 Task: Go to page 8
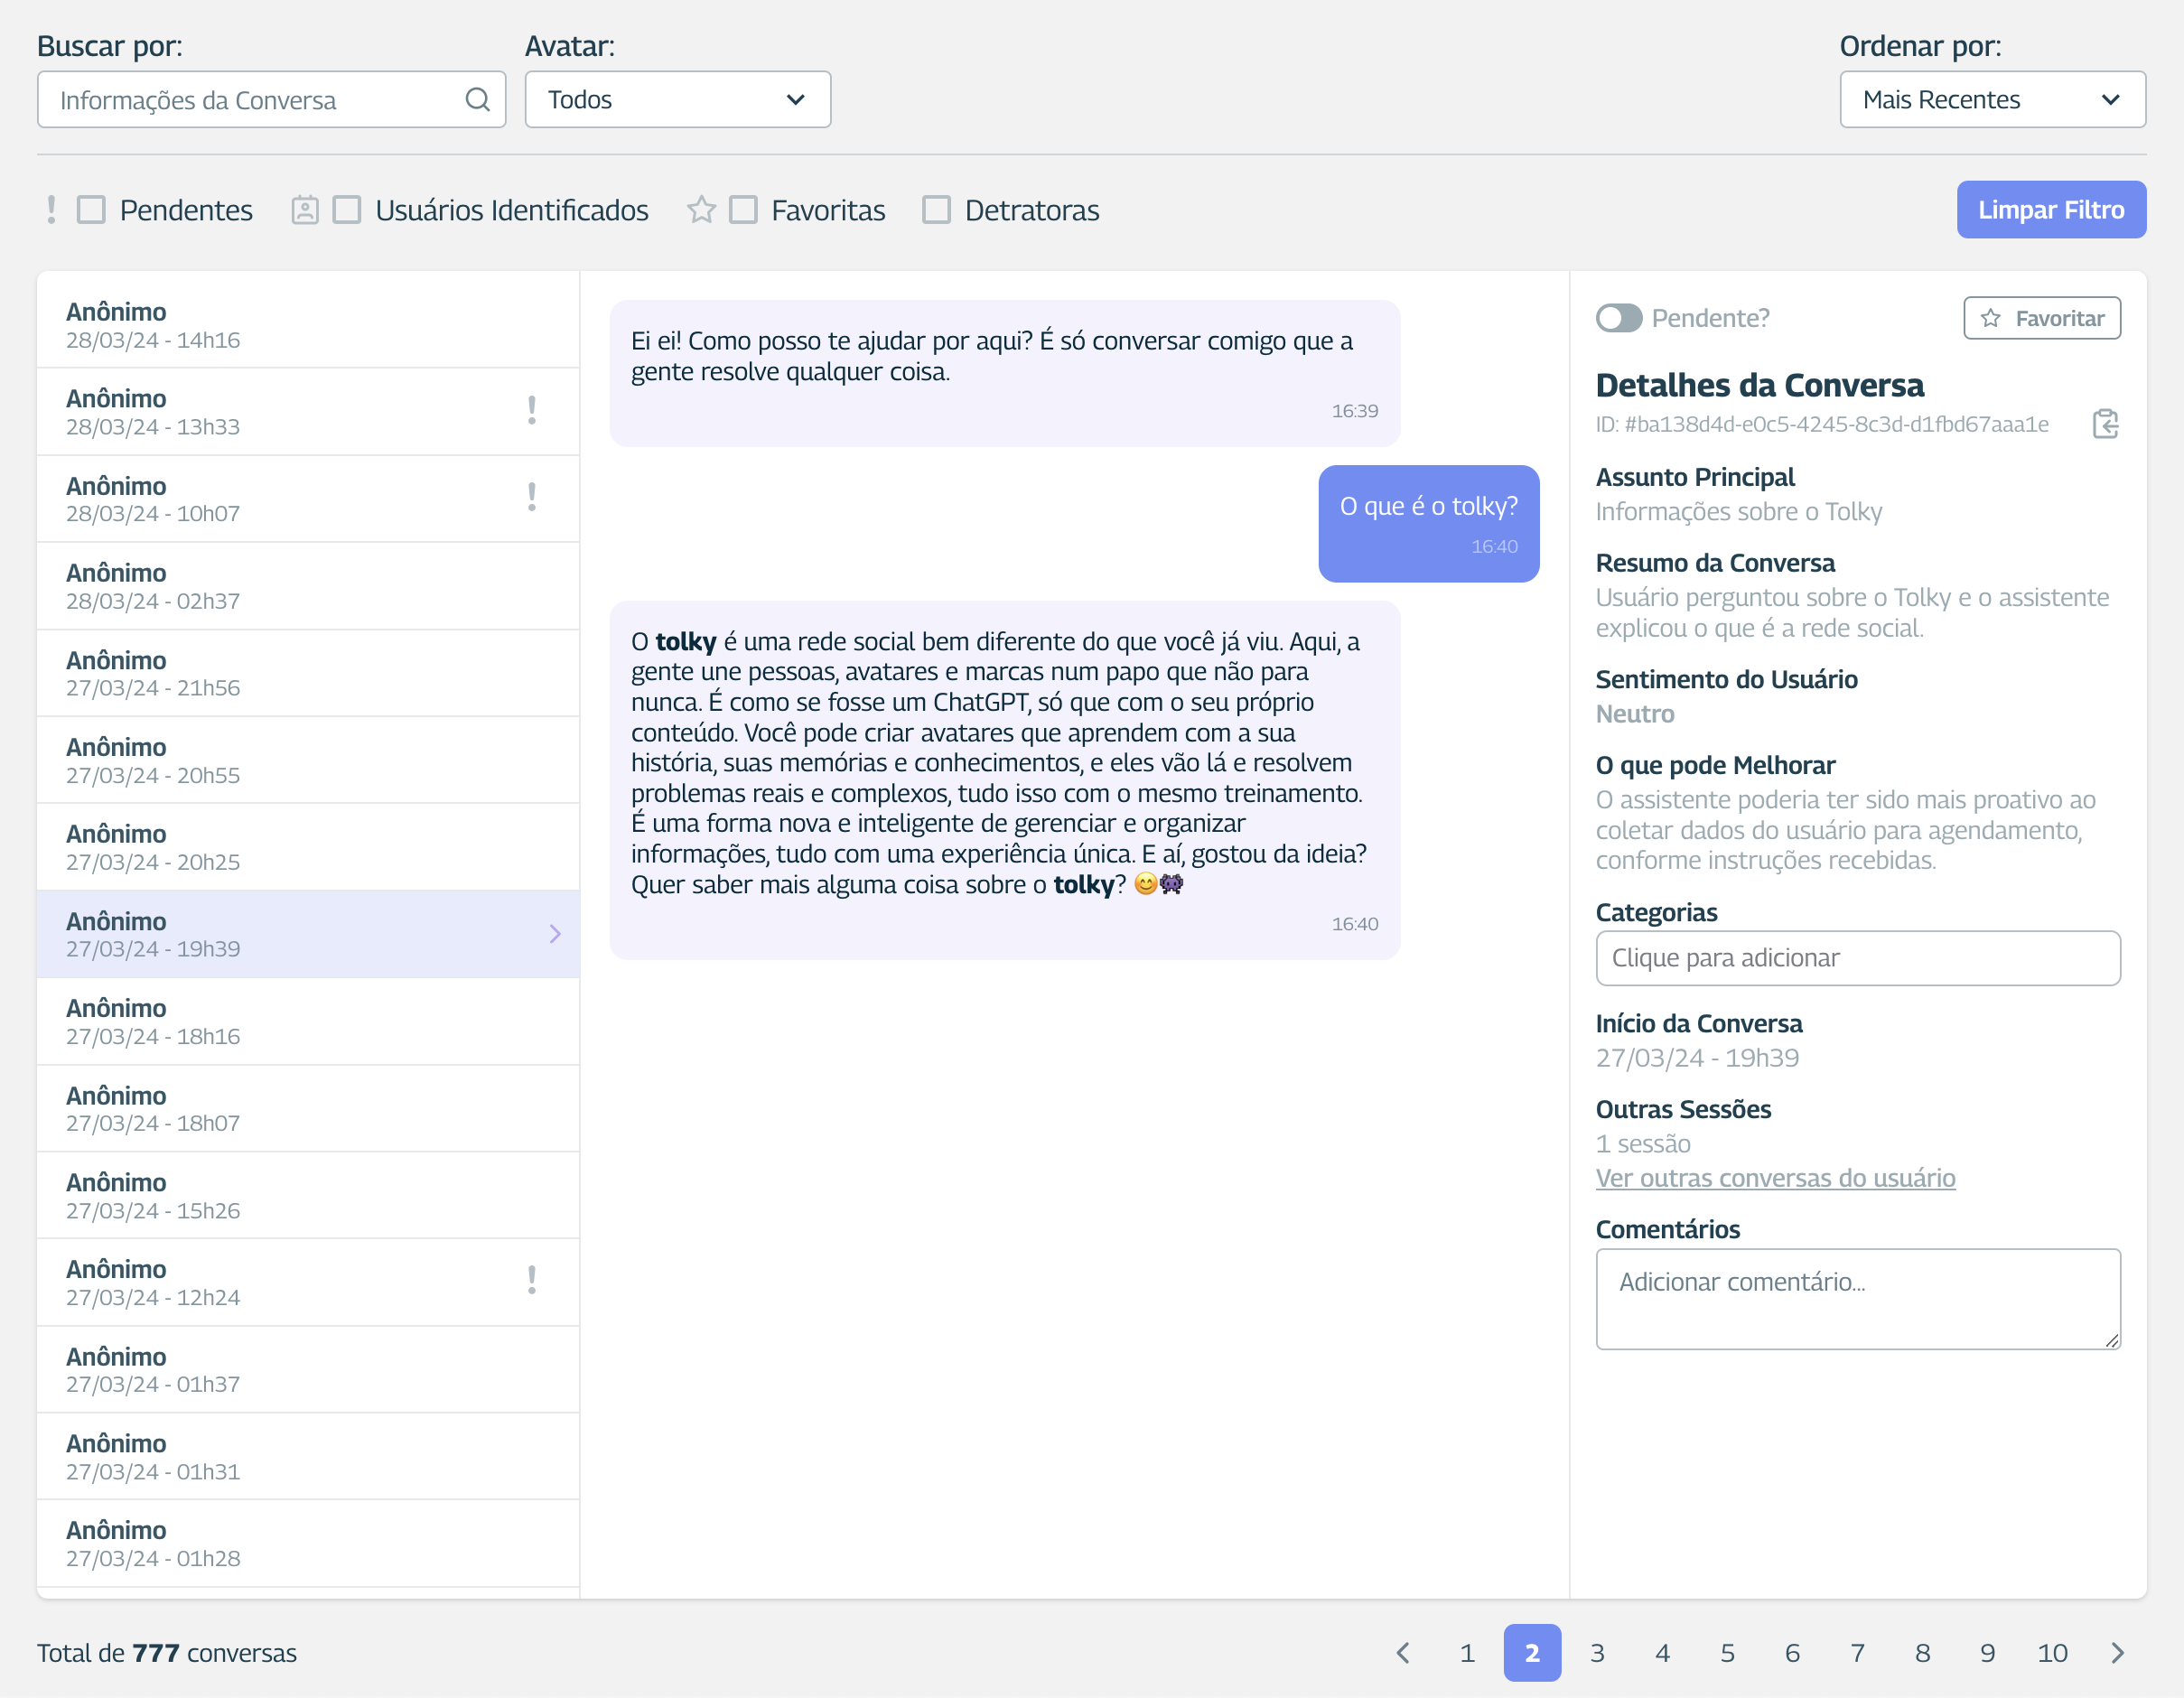pyautogui.click(x=1922, y=1653)
